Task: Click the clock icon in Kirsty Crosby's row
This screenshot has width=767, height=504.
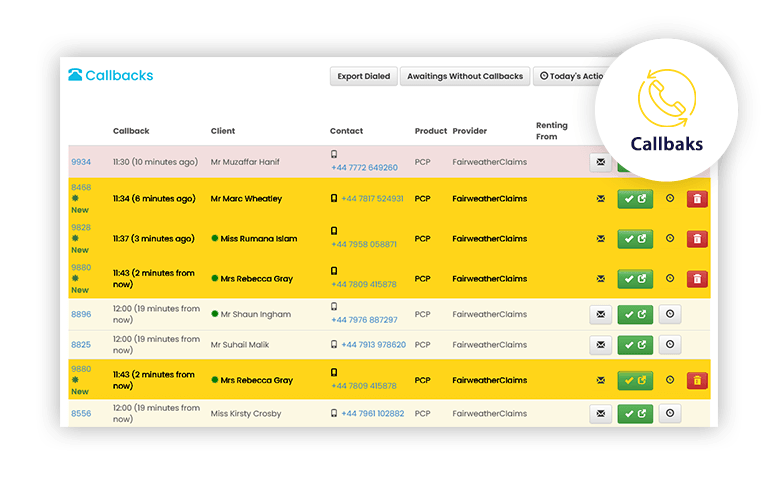Action: (670, 413)
